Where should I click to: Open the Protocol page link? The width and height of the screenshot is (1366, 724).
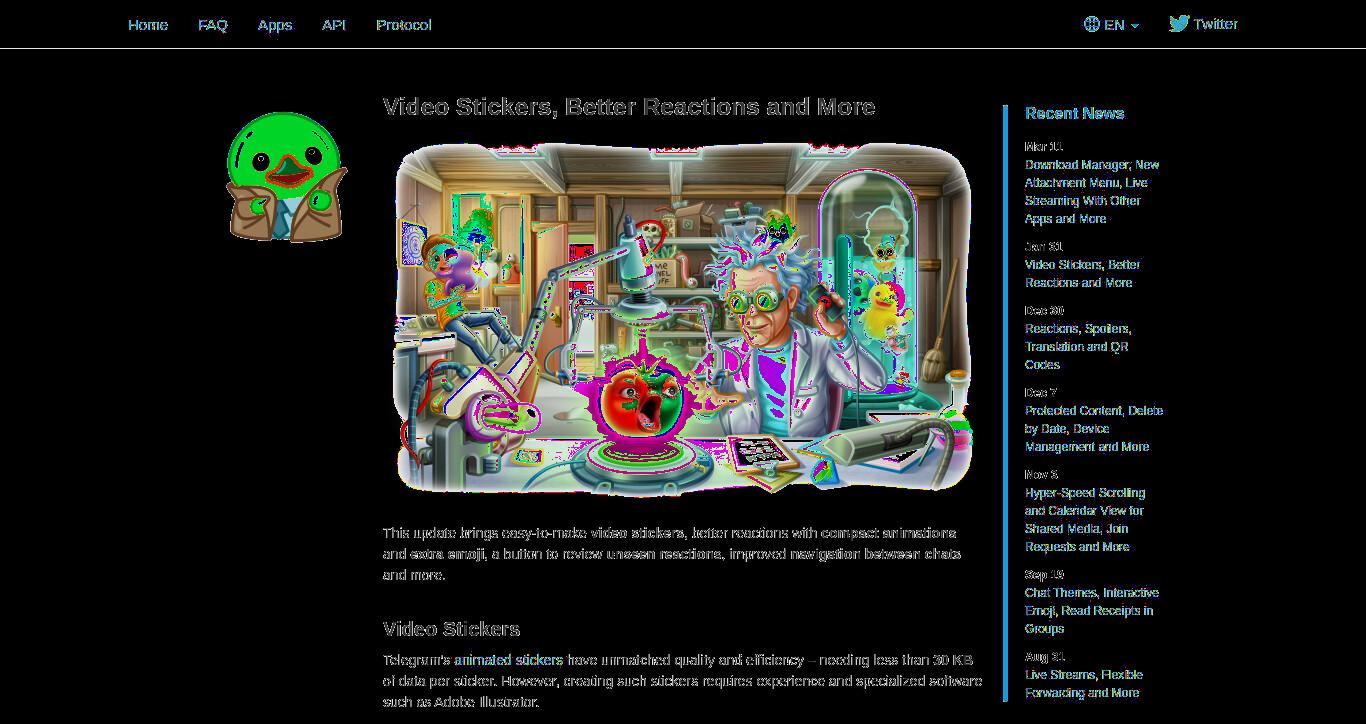[x=404, y=25]
